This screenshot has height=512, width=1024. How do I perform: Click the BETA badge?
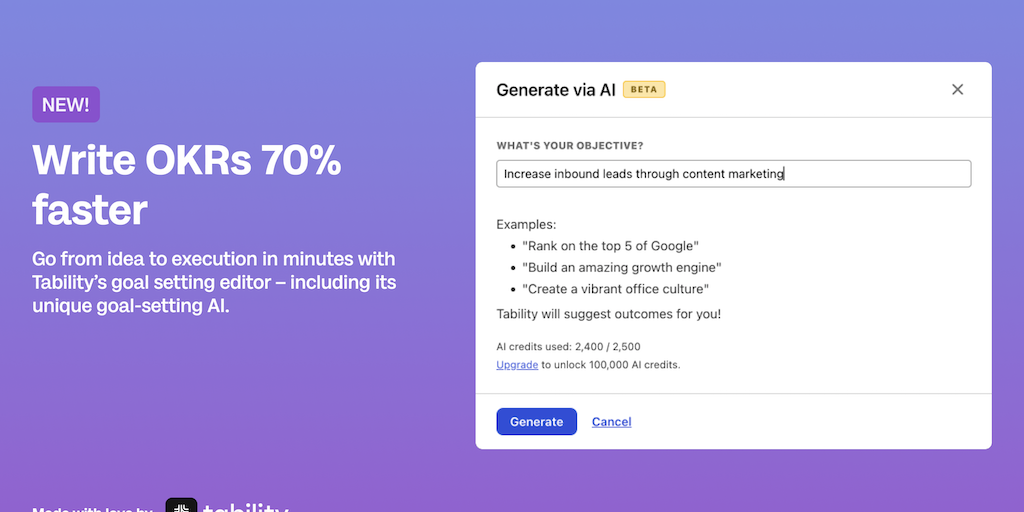click(x=644, y=90)
